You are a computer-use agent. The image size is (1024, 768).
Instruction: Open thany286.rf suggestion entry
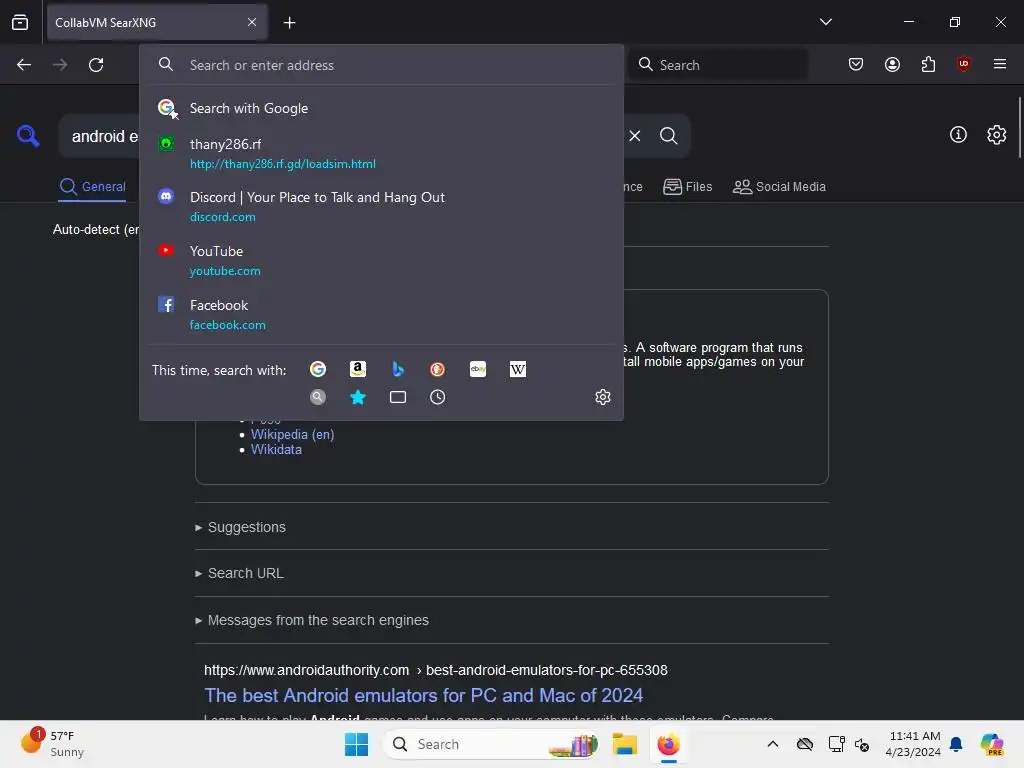click(381, 153)
